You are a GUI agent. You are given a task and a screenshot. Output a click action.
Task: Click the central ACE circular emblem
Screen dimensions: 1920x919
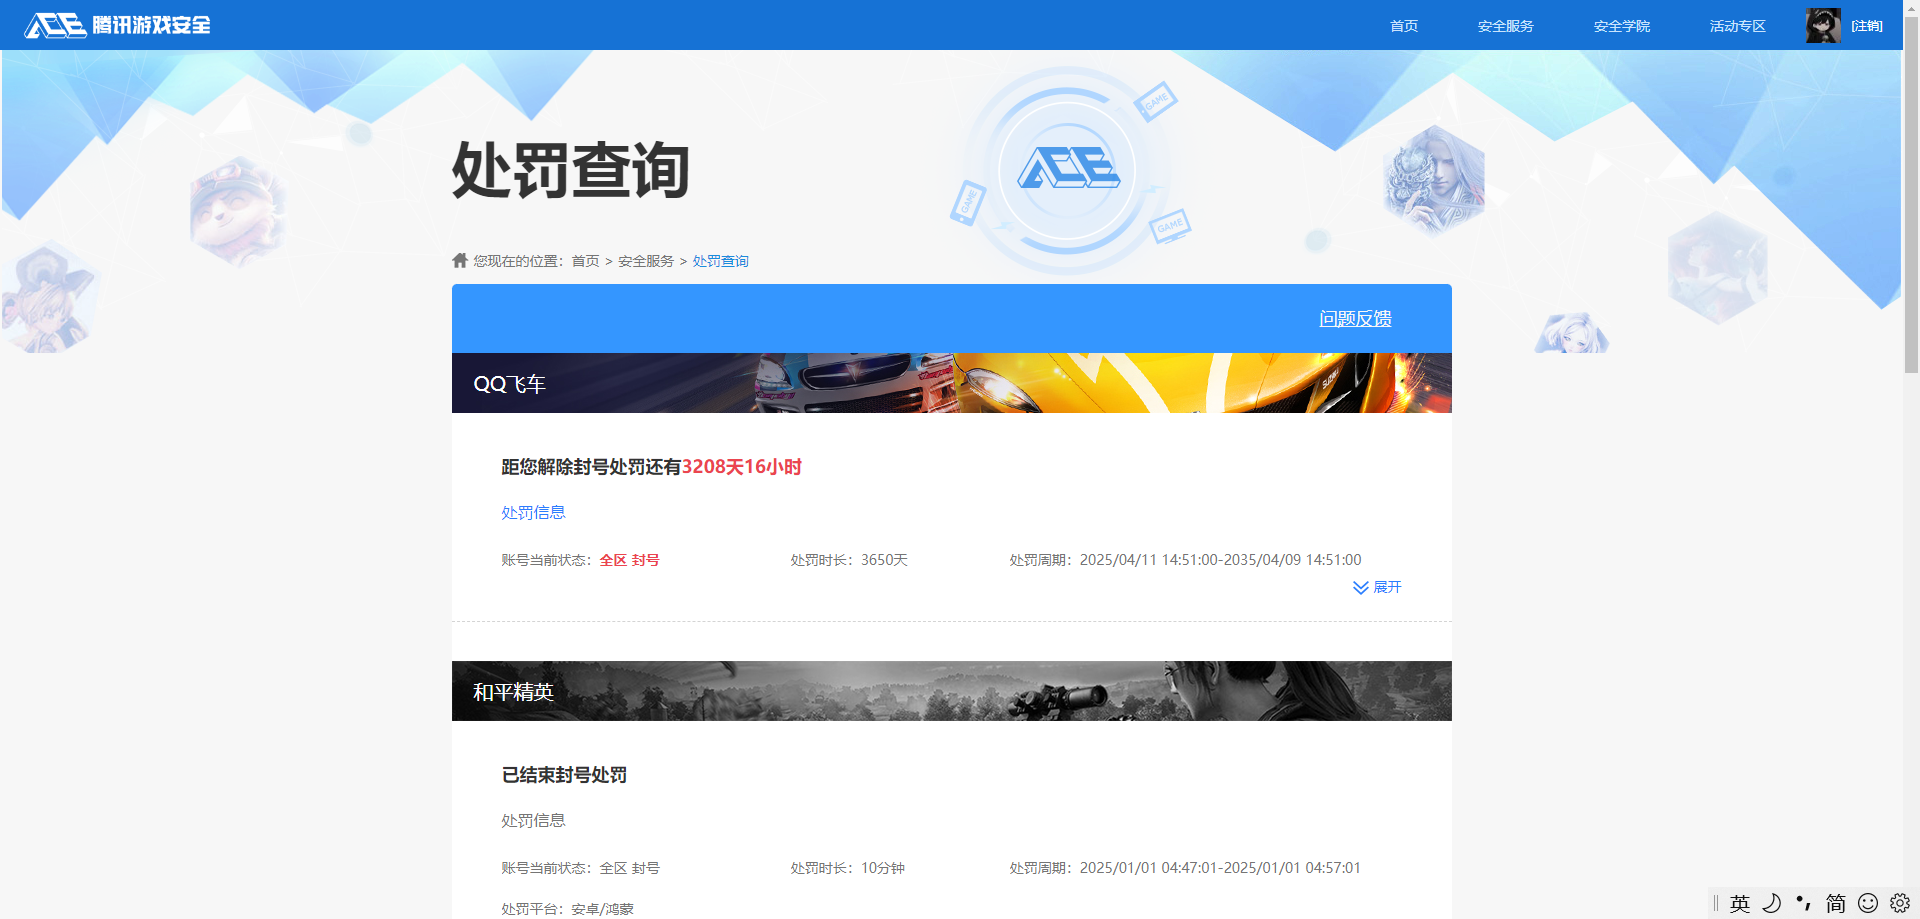1068,170
